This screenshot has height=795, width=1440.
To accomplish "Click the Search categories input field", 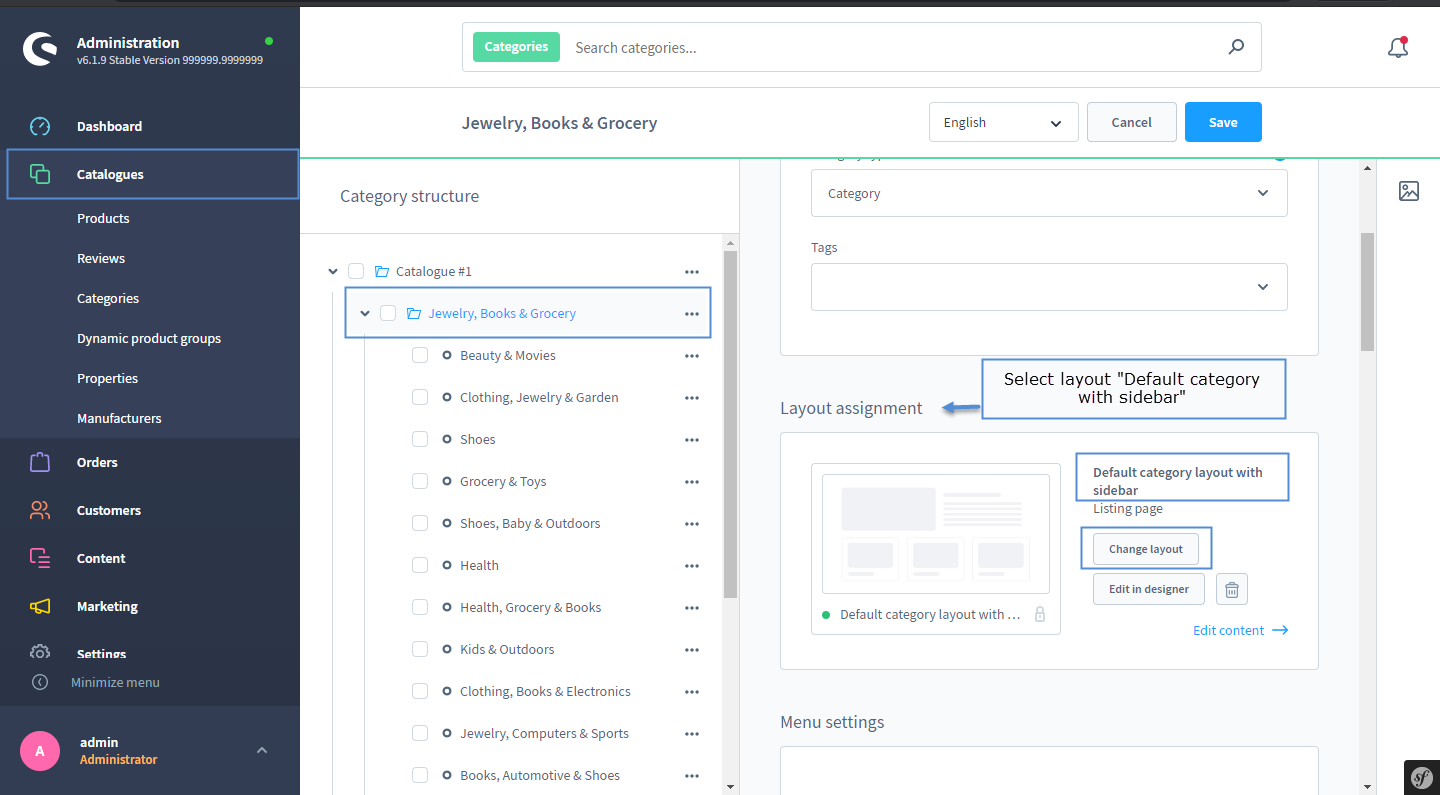I will point(895,47).
